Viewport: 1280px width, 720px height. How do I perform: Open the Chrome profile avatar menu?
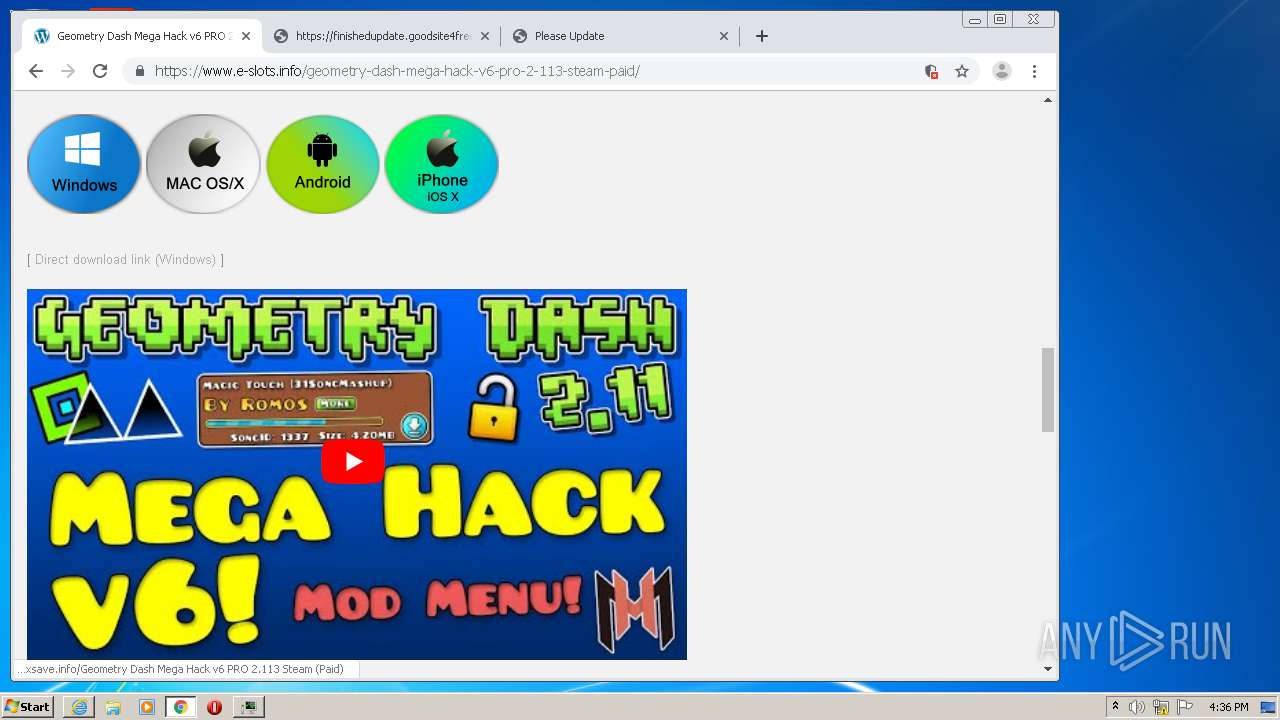pyautogui.click(x=1002, y=71)
